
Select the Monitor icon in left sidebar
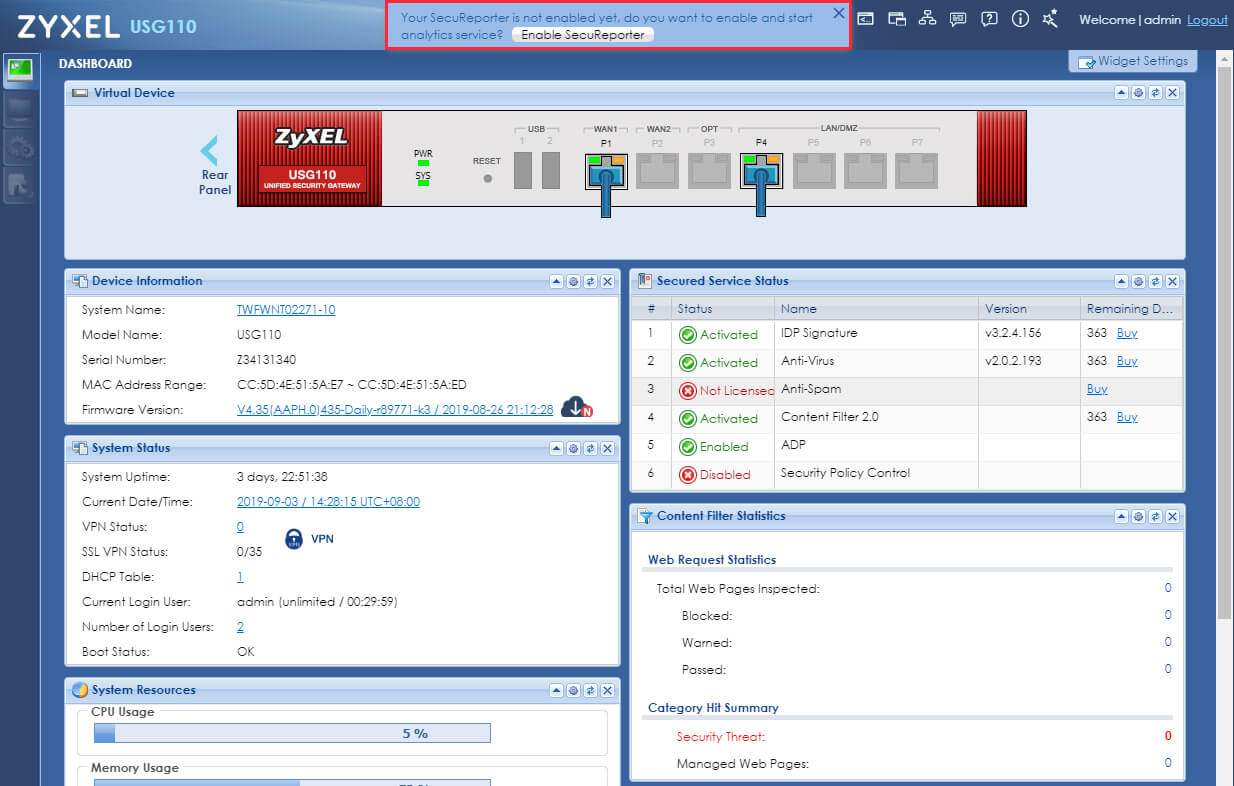click(x=20, y=109)
